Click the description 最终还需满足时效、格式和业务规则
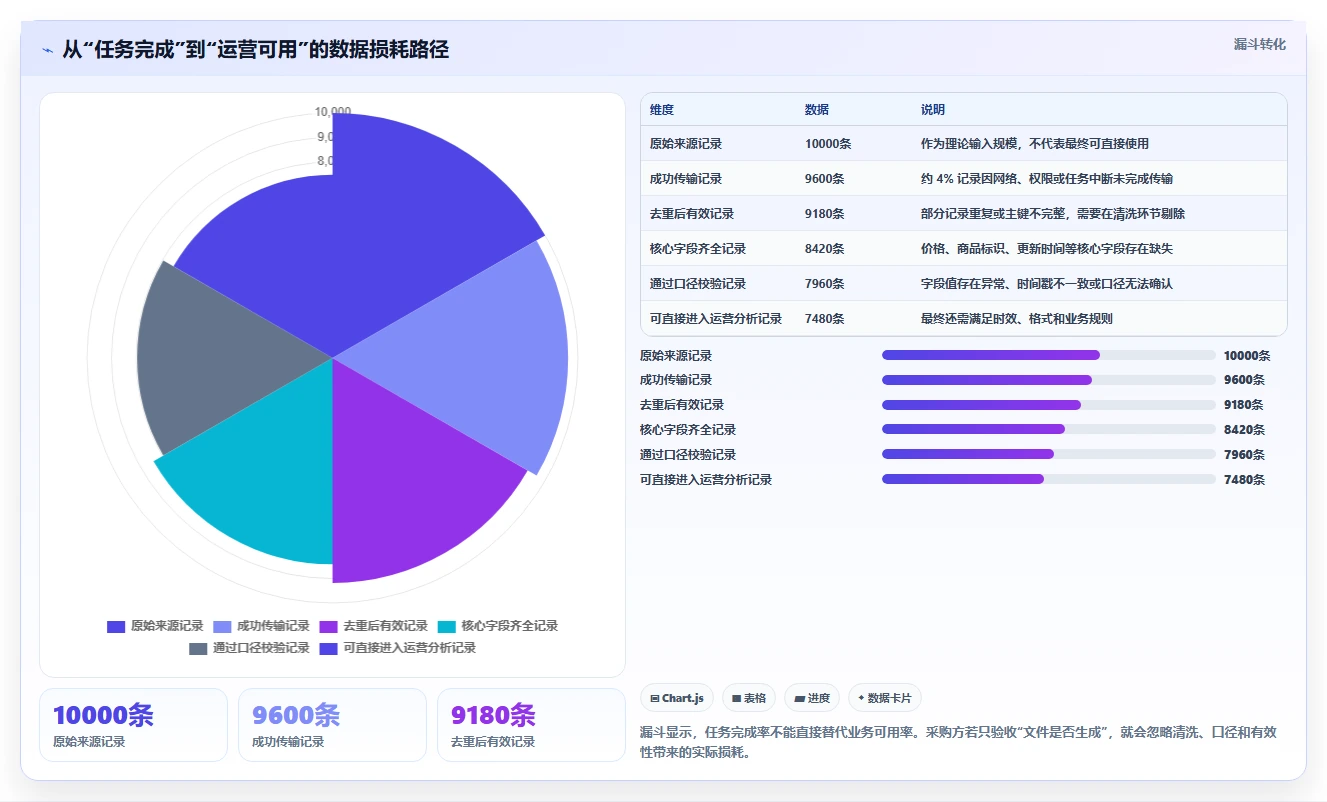This screenshot has width=1327, height=802. (x=1017, y=319)
